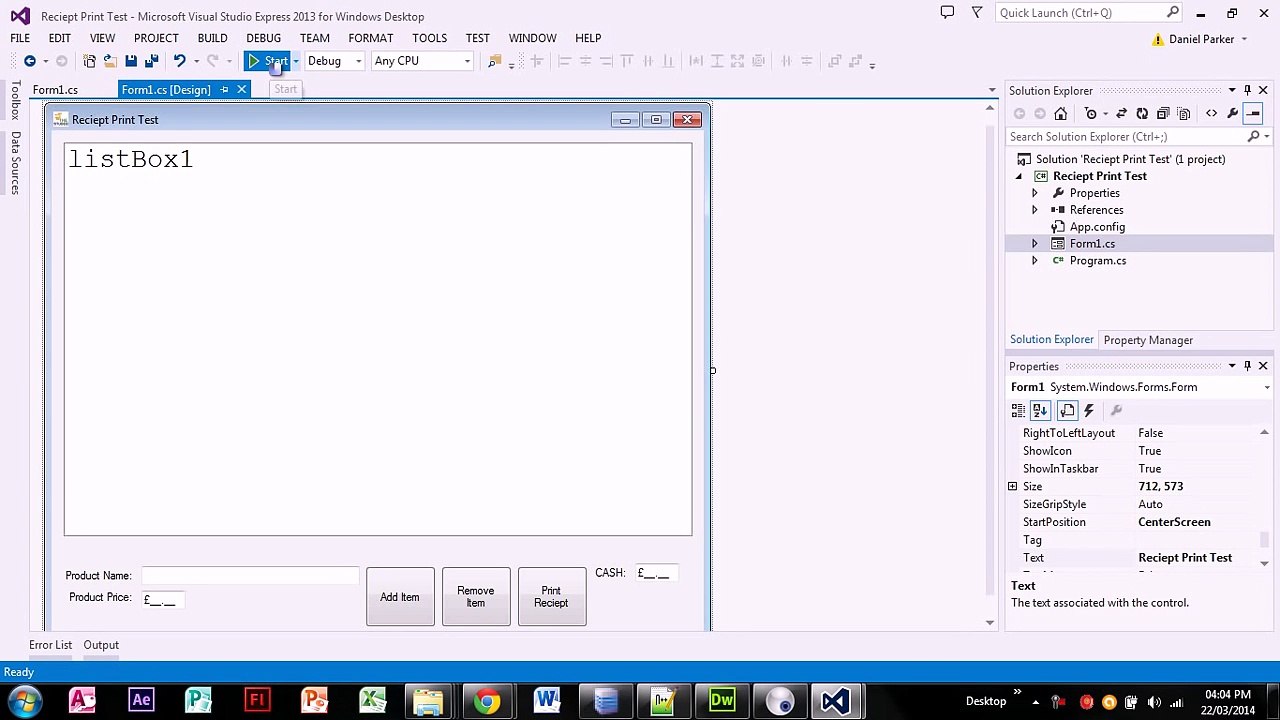Open Google Chrome from the taskbar
Viewport: 1280px width, 720px height.
(487, 701)
